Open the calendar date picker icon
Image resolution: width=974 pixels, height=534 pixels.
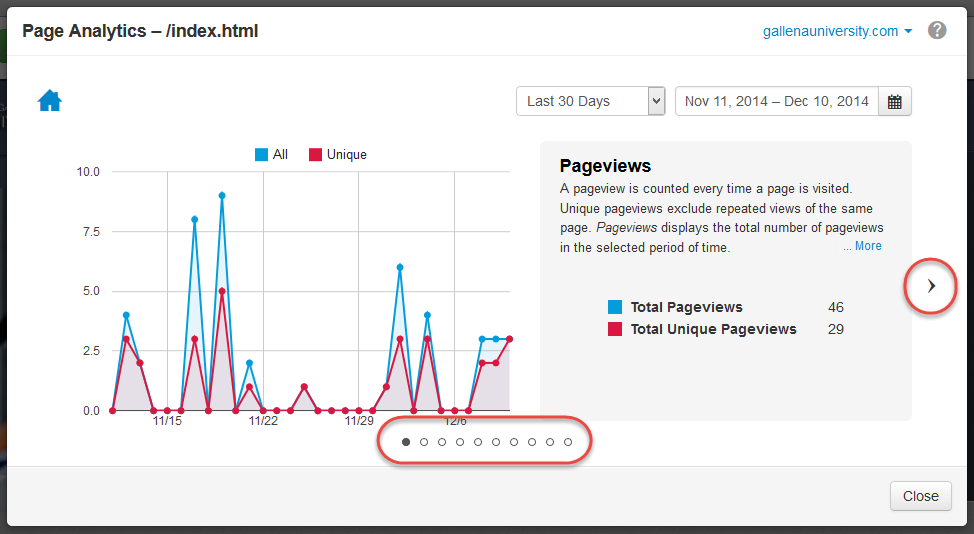(x=894, y=101)
